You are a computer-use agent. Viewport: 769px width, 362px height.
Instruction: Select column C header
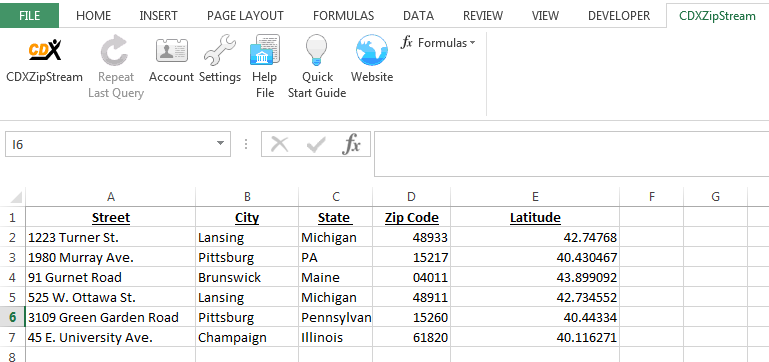(x=335, y=197)
